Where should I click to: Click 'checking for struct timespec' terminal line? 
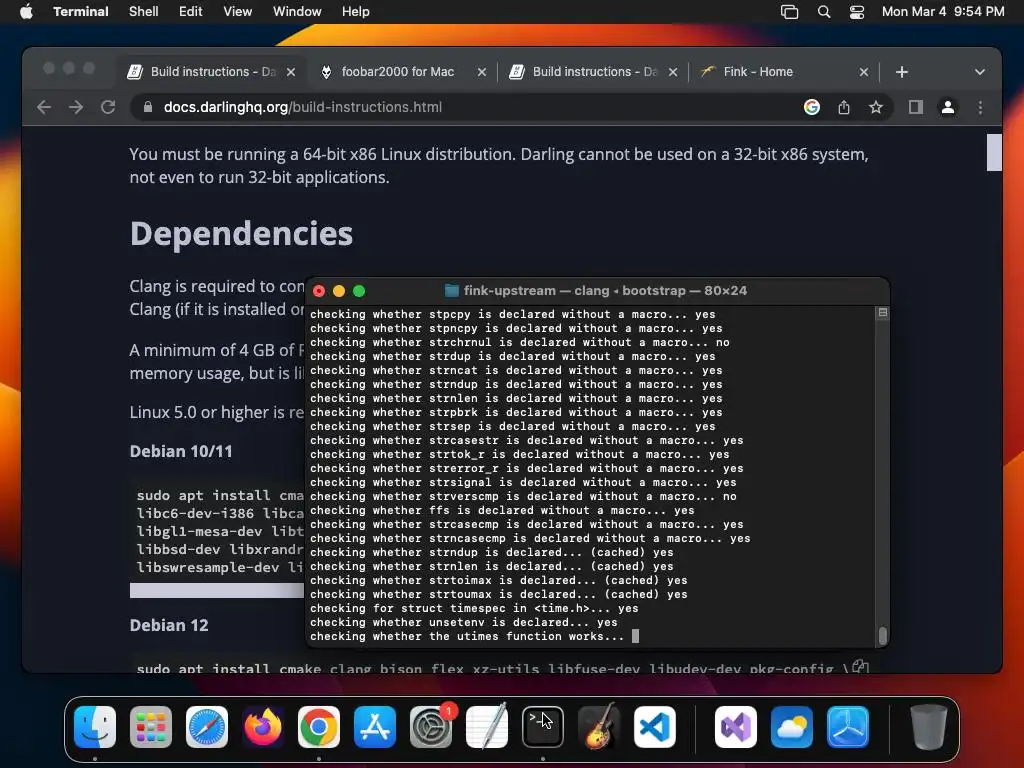(474, 608)
